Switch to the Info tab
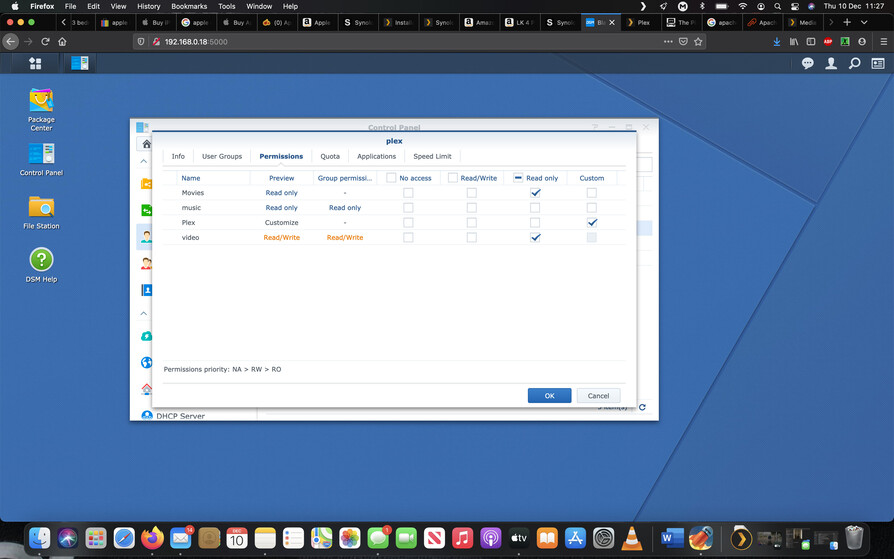Viewport: 894px width, 559px height. (x=178, y=156)
